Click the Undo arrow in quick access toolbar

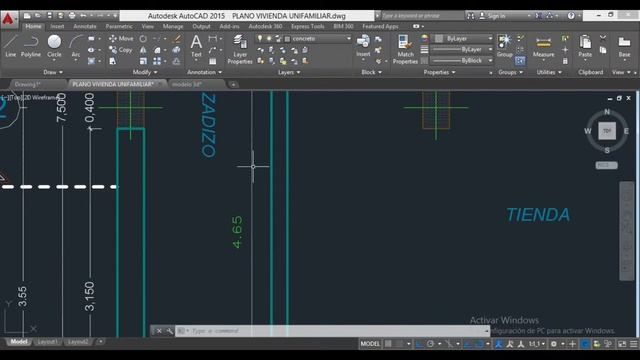pos(83,16)
